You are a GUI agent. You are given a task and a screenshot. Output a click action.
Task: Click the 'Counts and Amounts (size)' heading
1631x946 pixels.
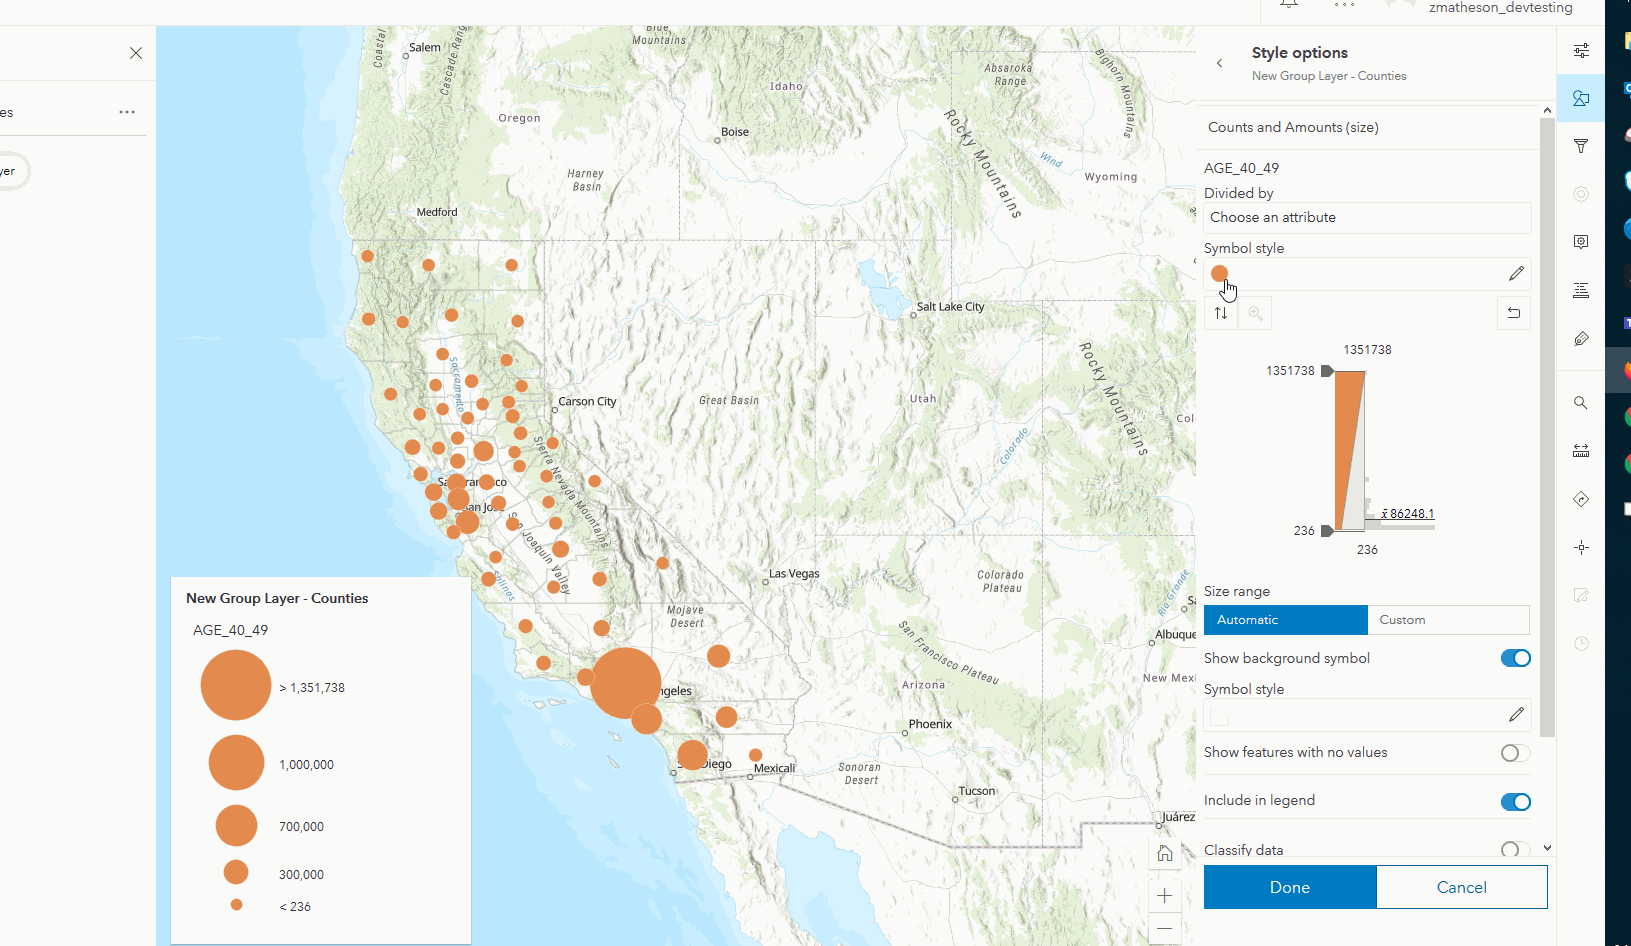[1293, 127]
